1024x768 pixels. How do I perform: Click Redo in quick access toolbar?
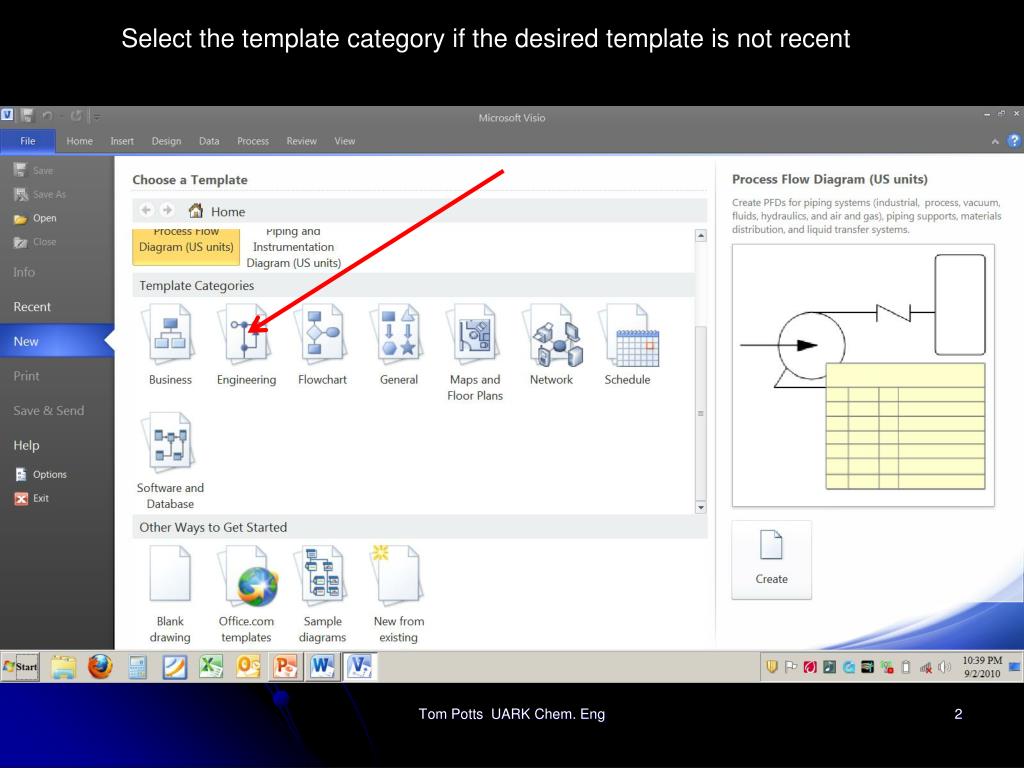[x=76, y=116]
